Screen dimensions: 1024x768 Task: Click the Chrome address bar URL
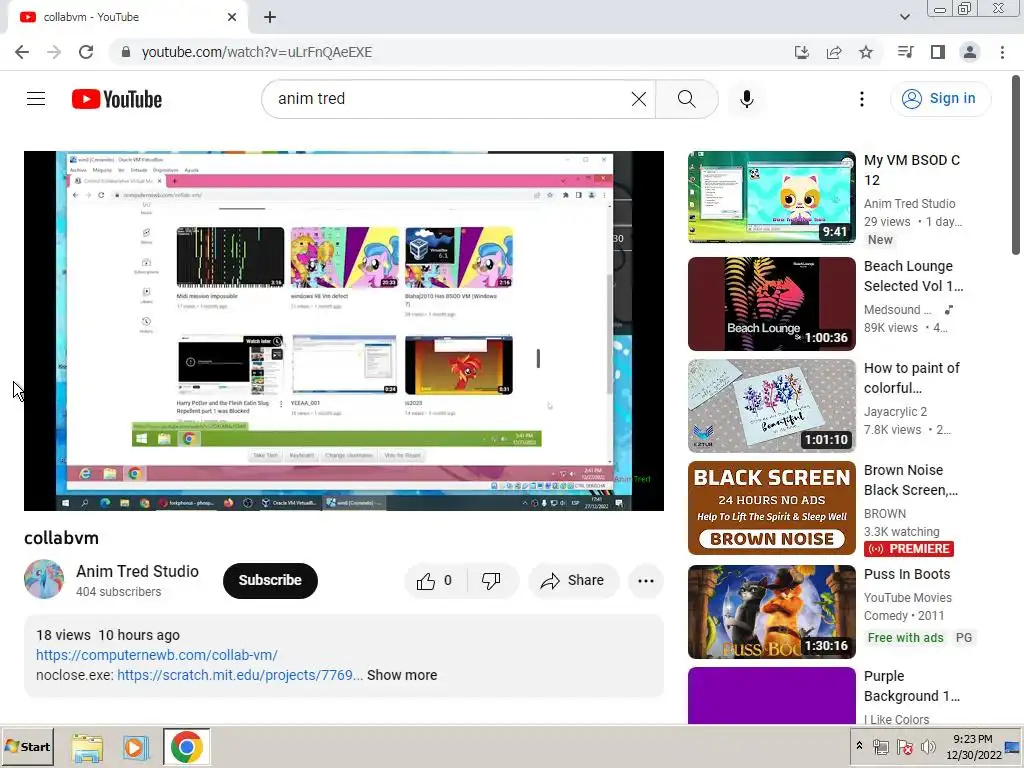coord(257,52)
